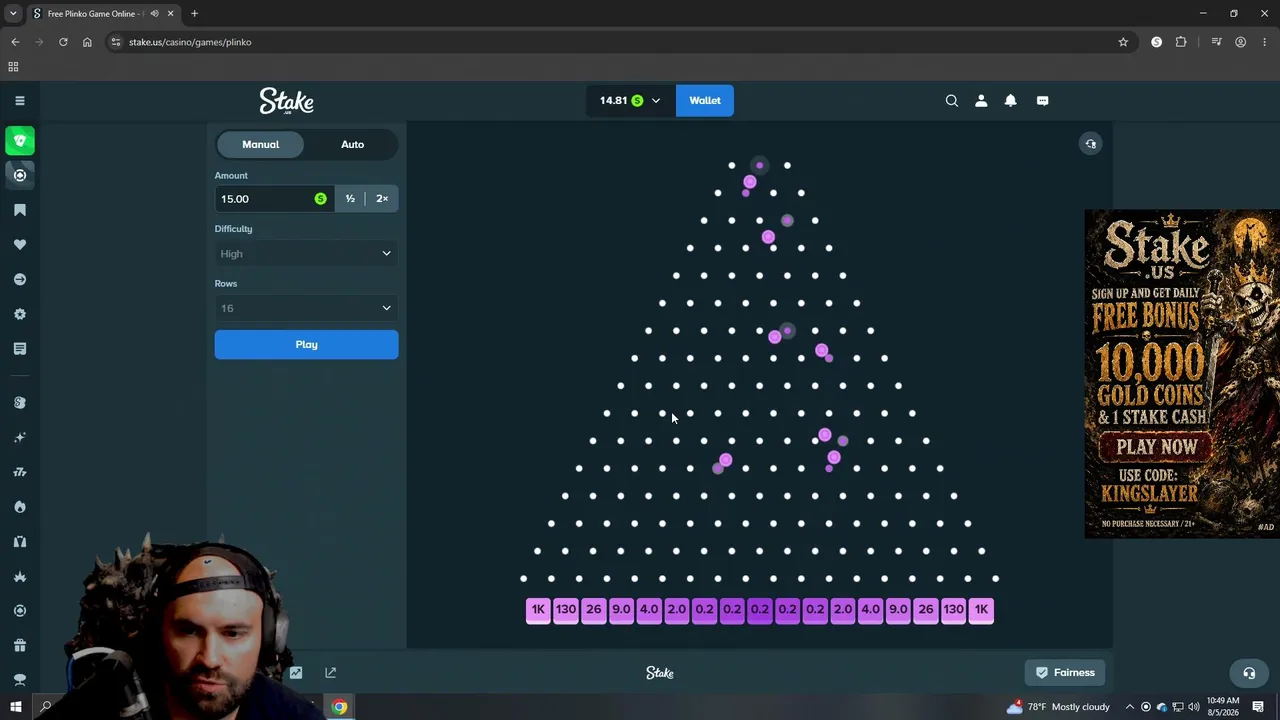Open the weather widget showing 78°F
This screenshot has height=720, width=1280.
click(x=1059, y=707)
